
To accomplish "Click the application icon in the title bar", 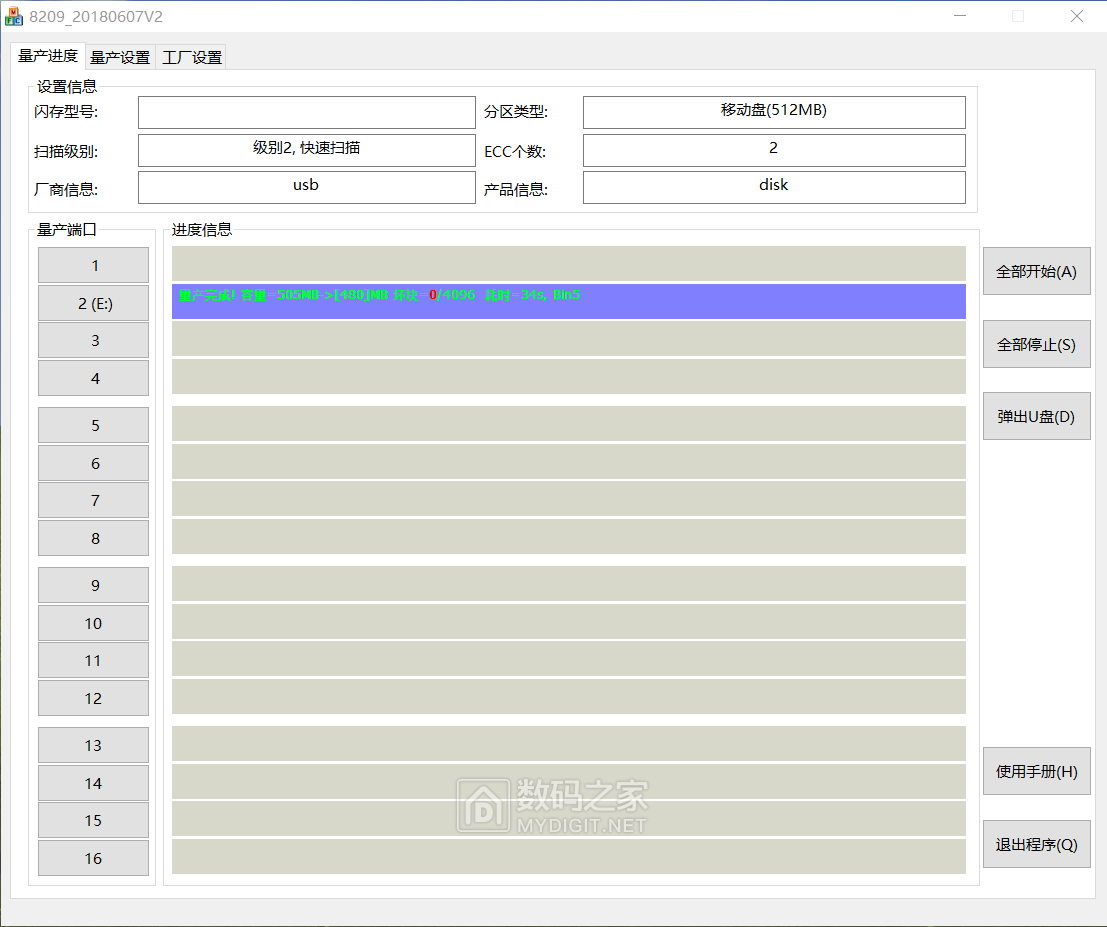I will (15, 15).
